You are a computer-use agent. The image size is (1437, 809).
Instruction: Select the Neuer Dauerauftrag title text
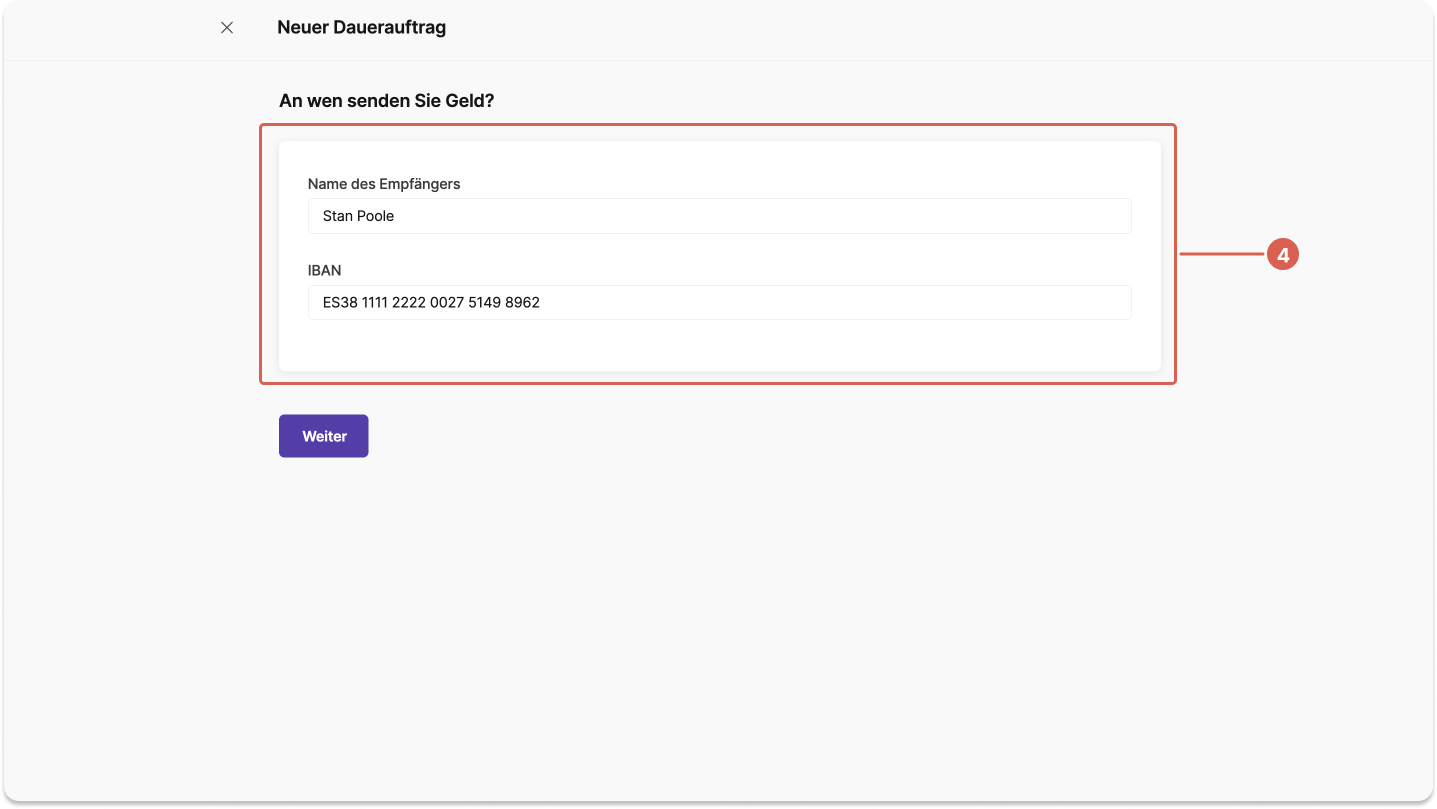click(362, 28)
